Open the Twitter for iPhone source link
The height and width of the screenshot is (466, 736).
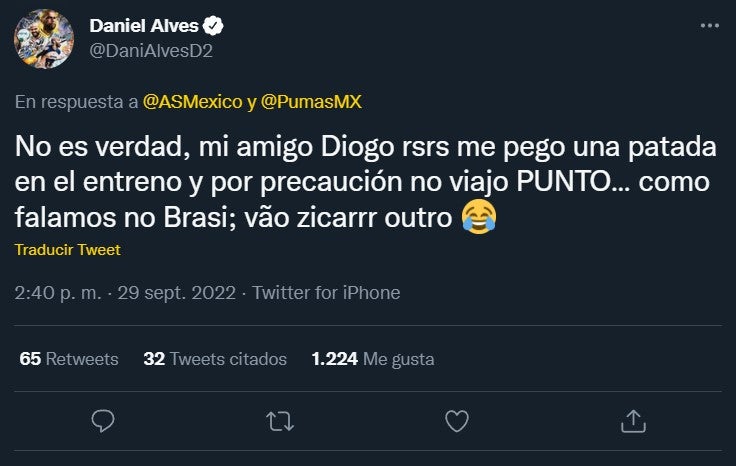pos(326,293)
